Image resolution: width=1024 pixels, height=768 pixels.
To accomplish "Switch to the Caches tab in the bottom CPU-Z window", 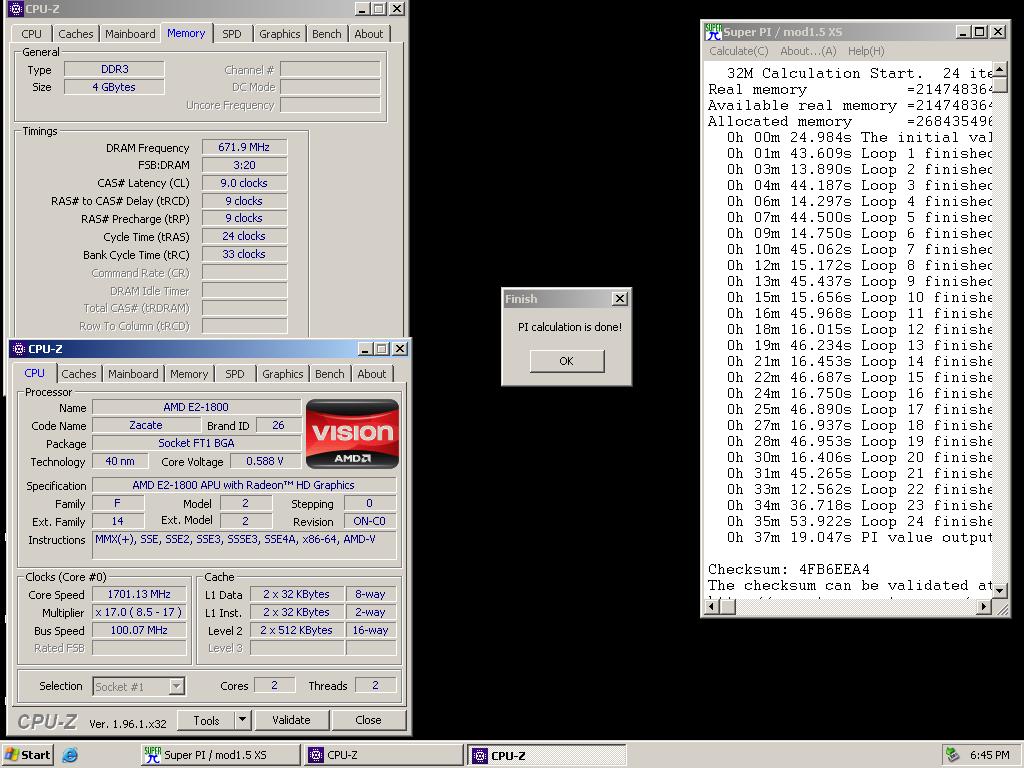I will click(79, 374).
